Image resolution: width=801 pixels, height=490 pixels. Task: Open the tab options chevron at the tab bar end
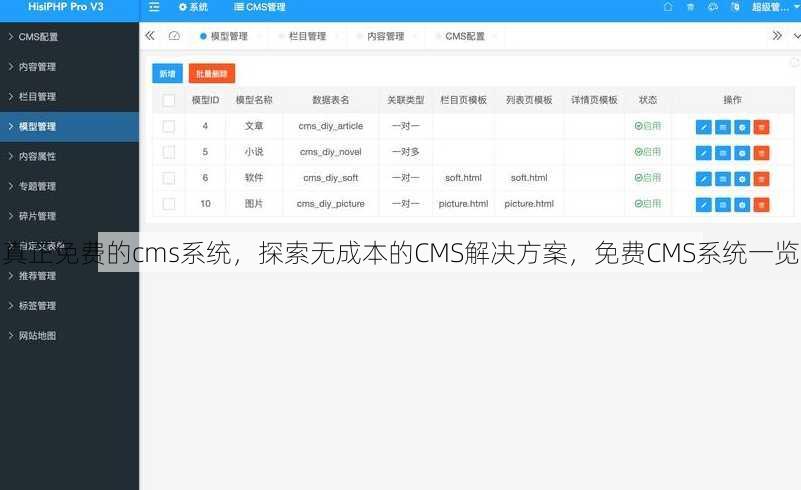(x=796, y=36)
